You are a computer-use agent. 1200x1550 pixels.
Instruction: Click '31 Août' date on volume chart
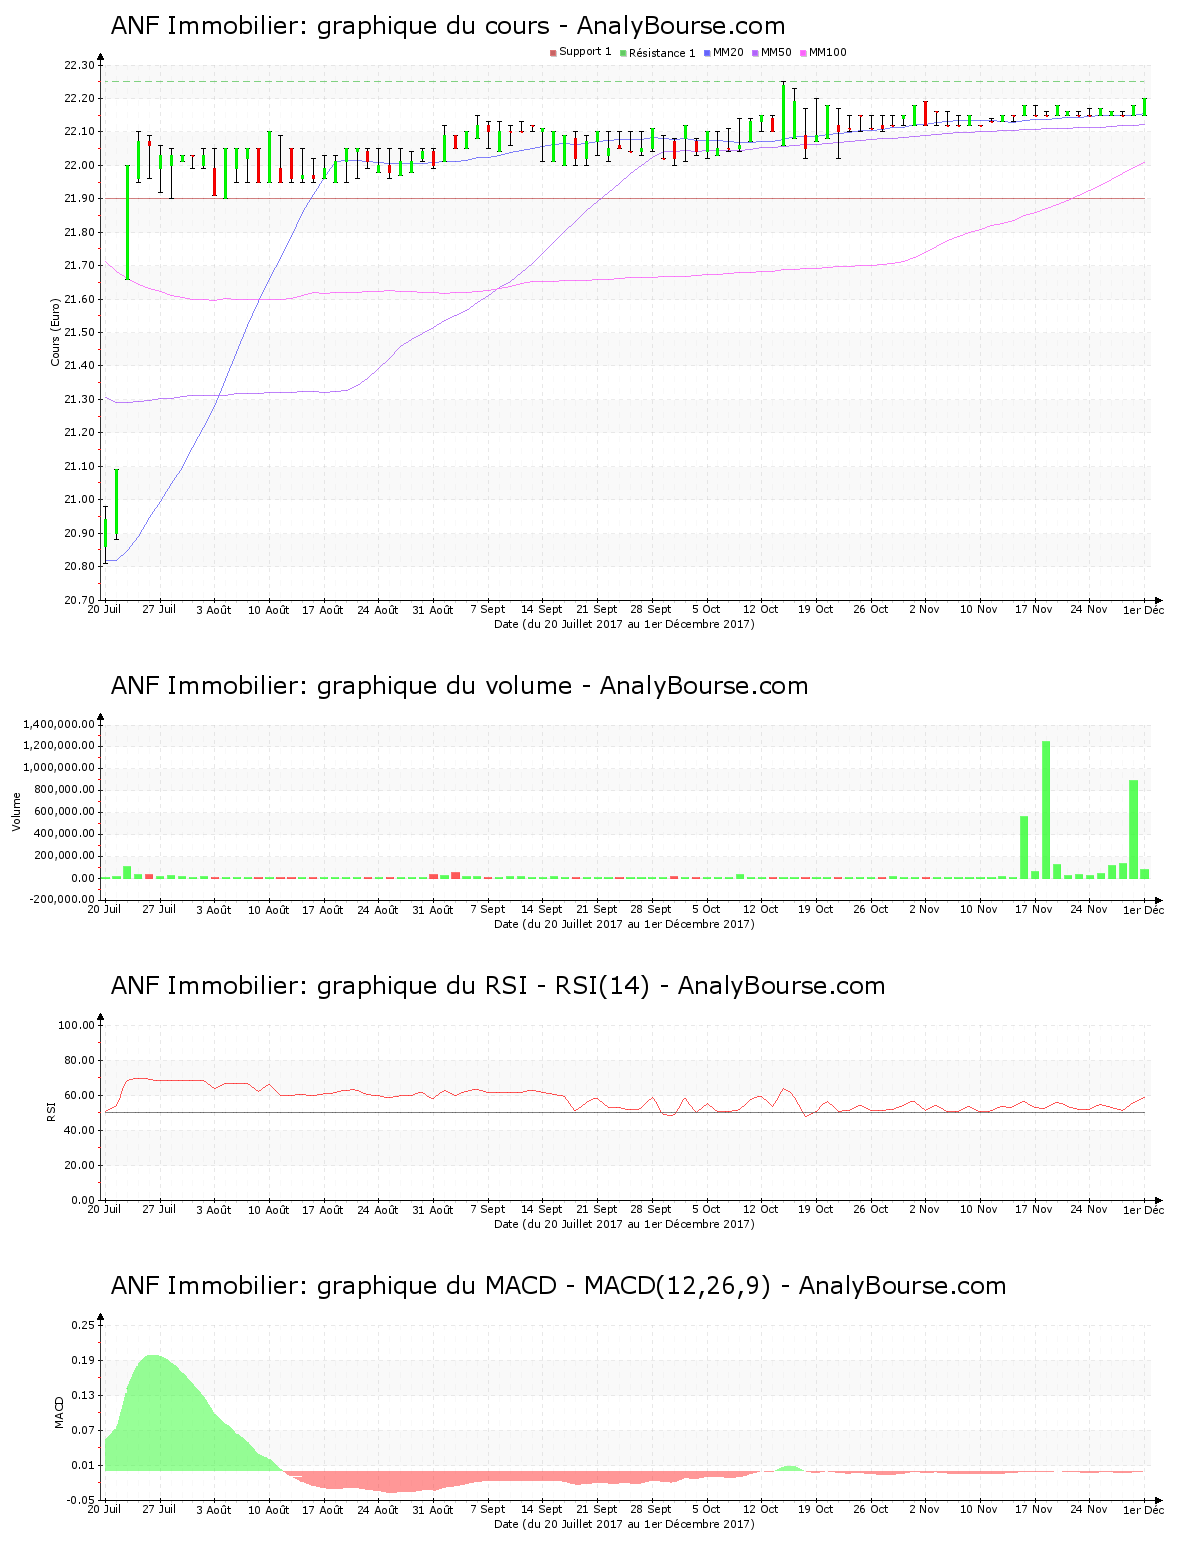433,909
